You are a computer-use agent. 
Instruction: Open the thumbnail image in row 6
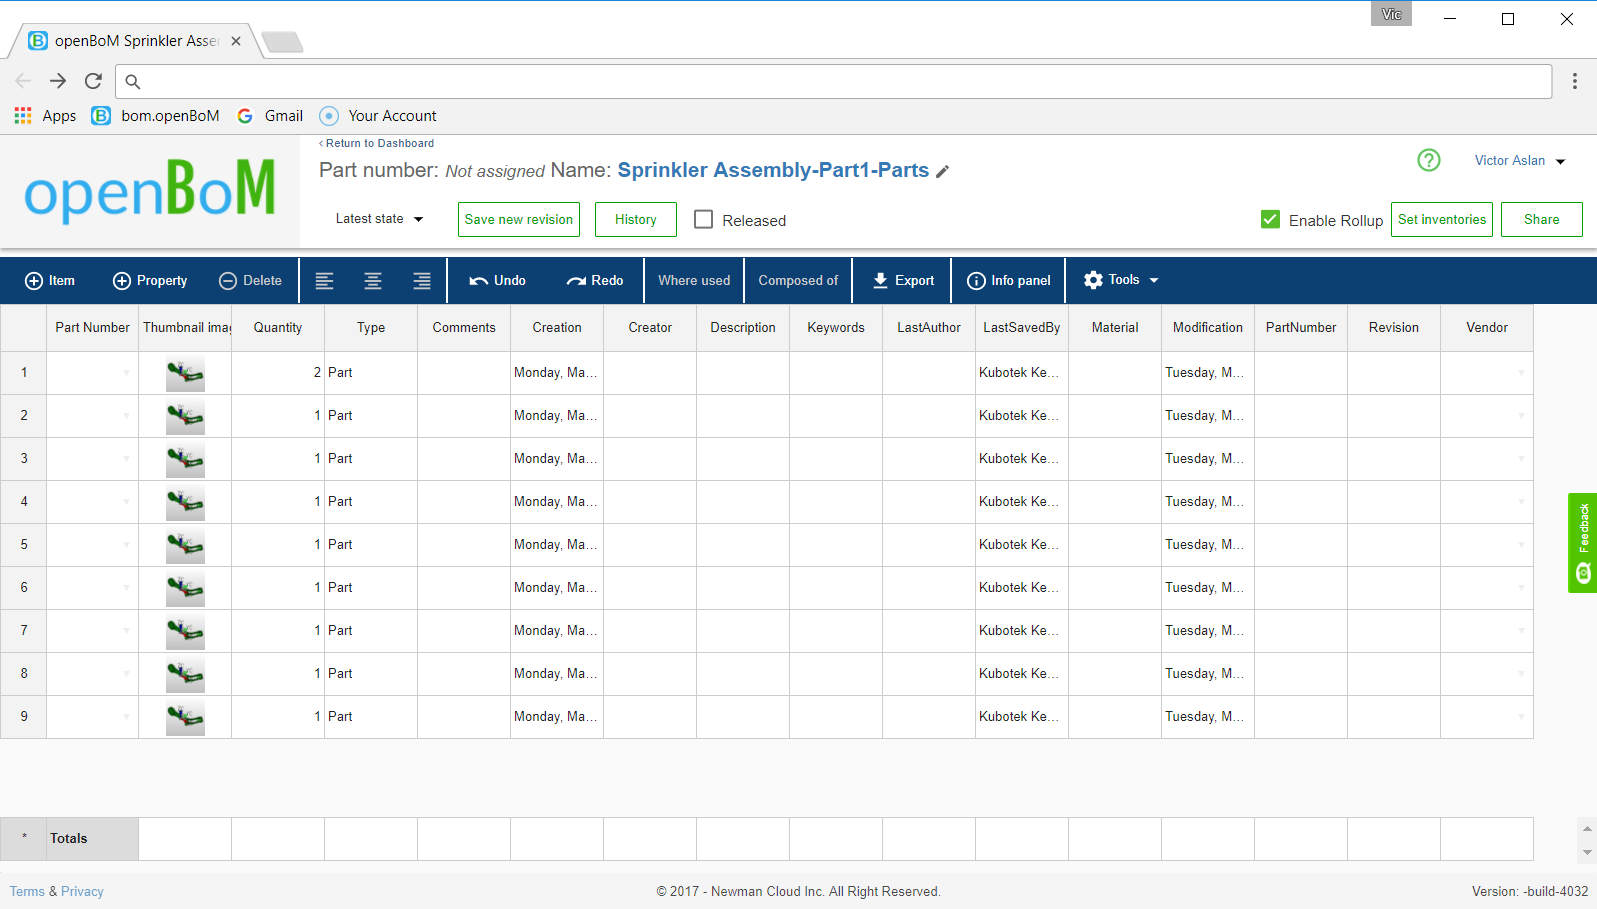[185, 589]
